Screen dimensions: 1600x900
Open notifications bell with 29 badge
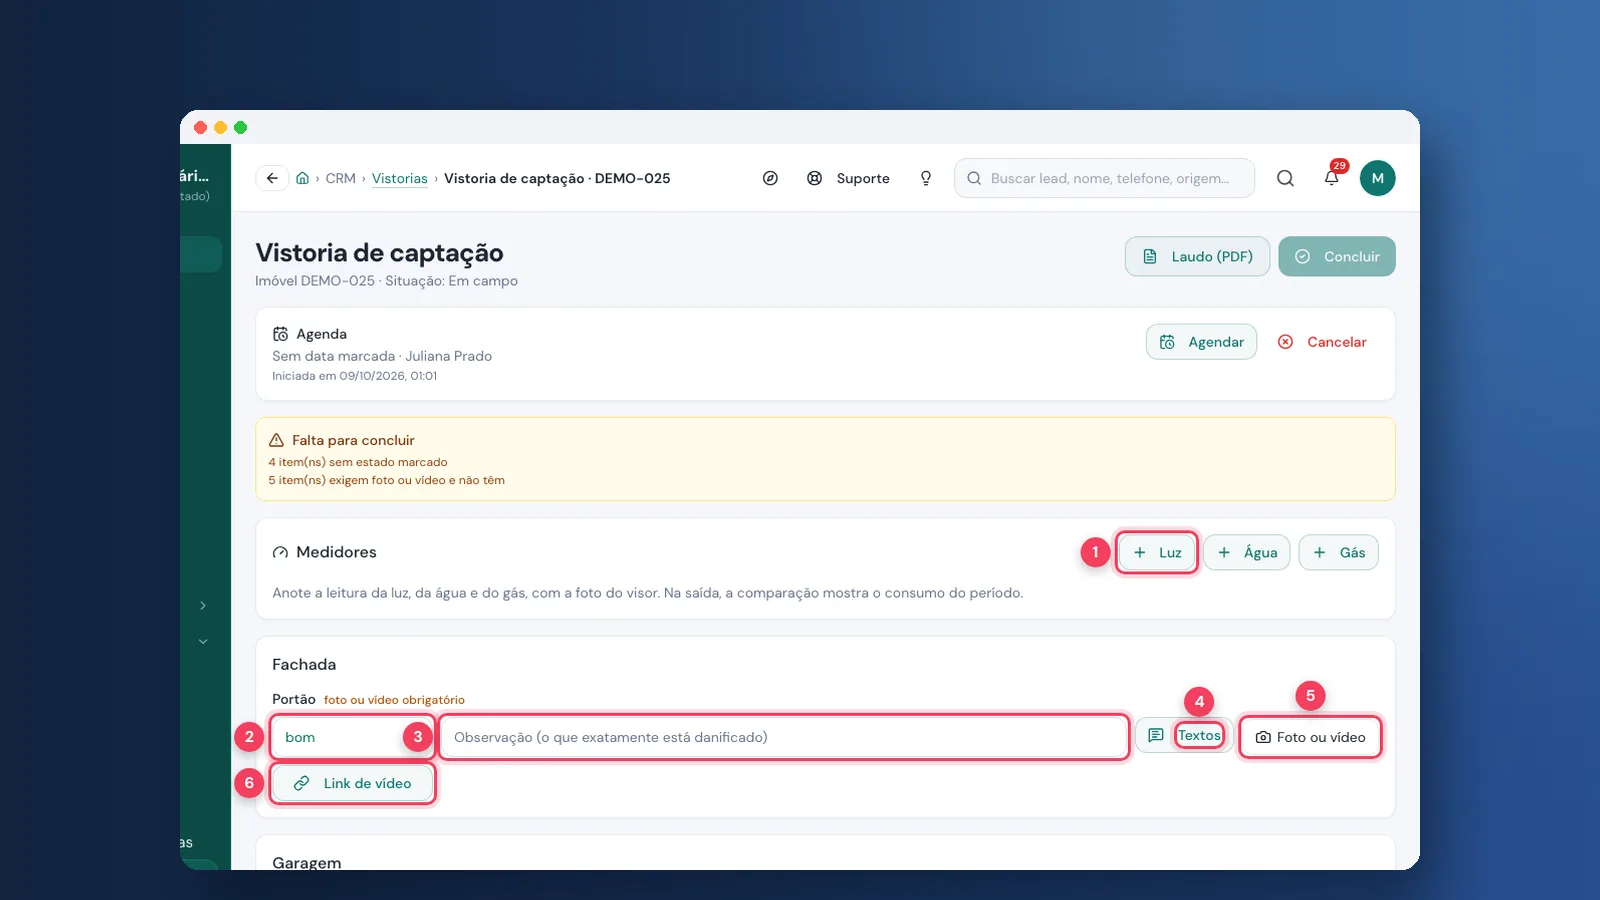pyautogui.click(x=1332, y=178)
